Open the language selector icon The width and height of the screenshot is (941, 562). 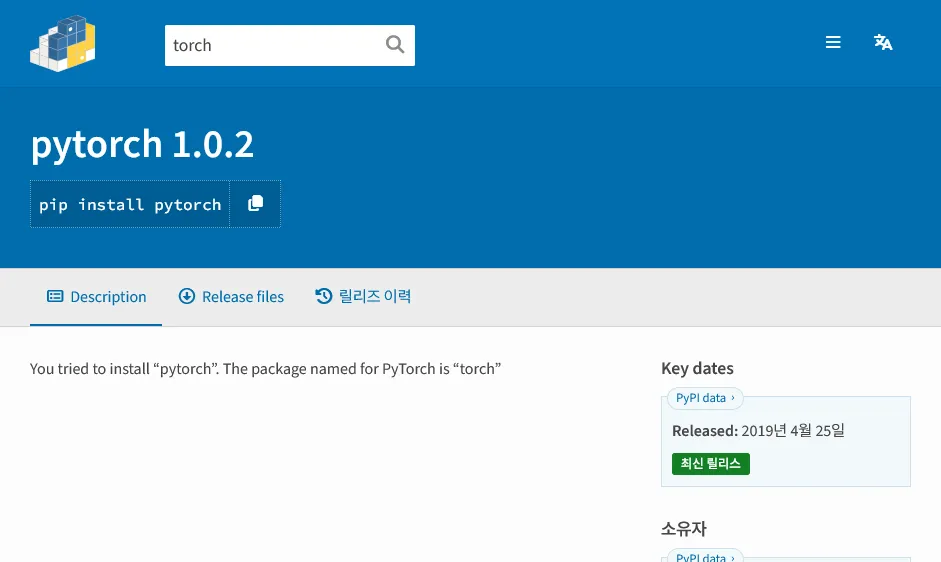pos(883,43)
